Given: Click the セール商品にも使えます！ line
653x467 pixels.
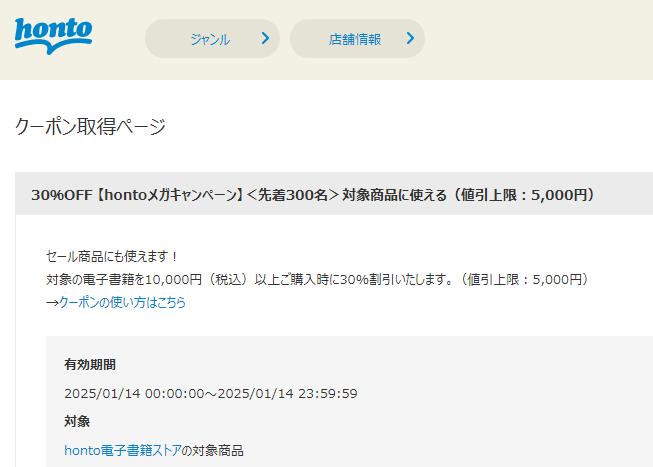Looking at the screenshot, I should (x=112, y=256).
